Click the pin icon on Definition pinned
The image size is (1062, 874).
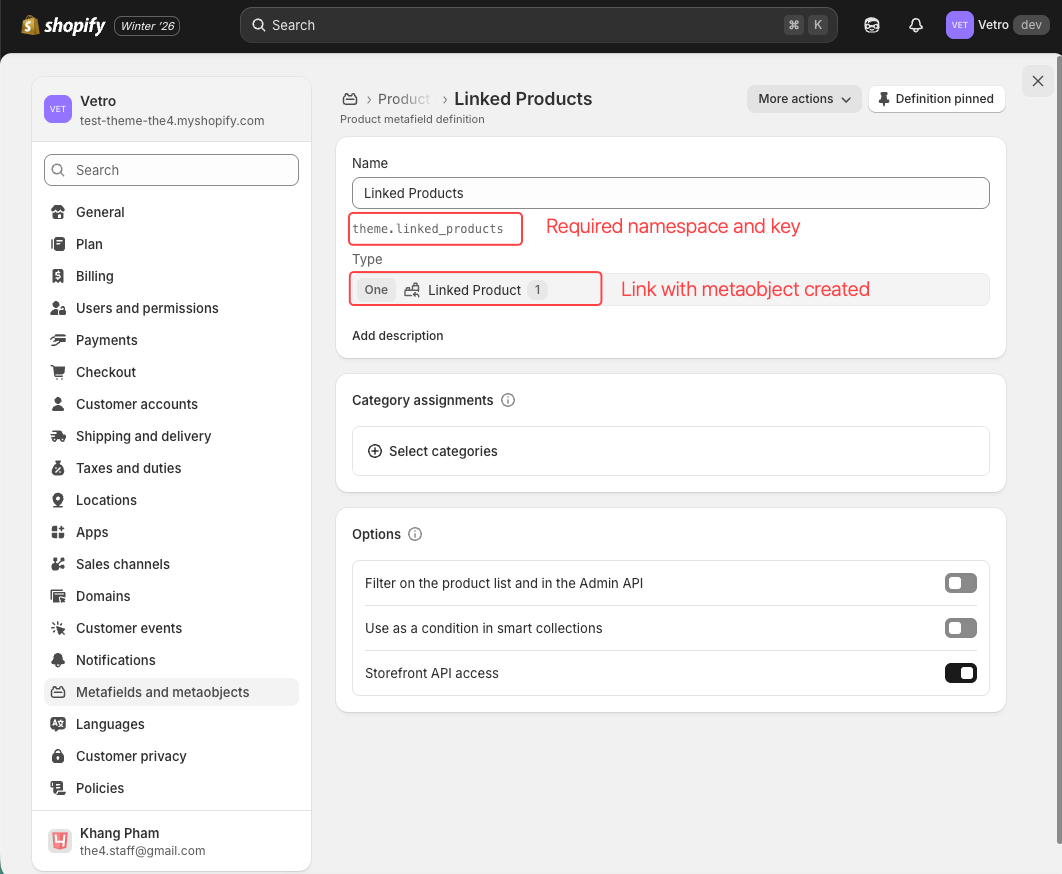click(x=884, y=99)
